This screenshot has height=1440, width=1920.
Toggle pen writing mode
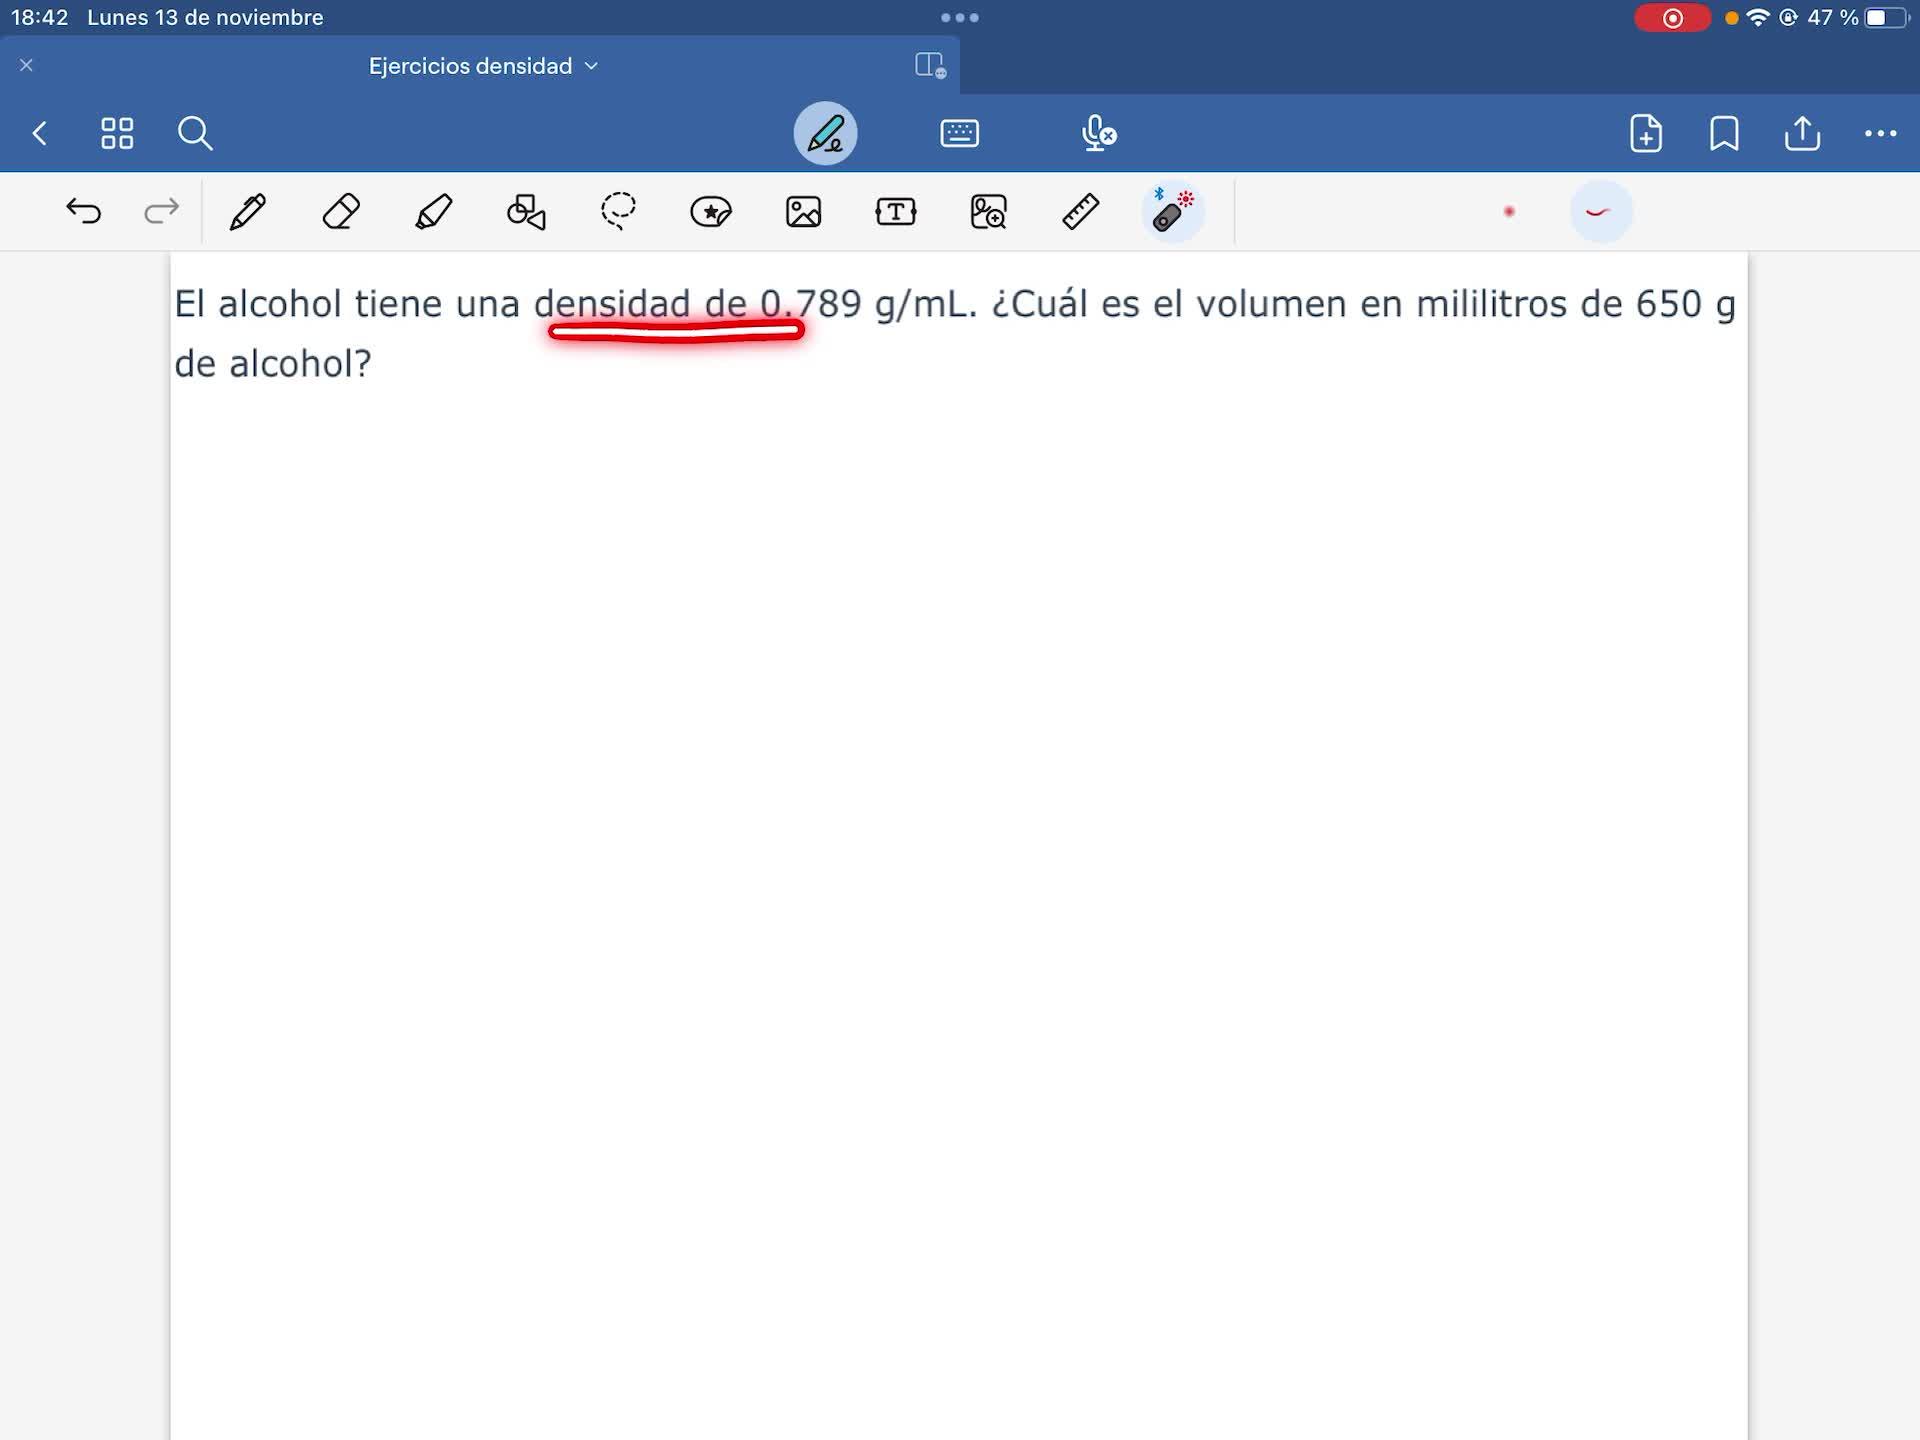click(825, 133)
